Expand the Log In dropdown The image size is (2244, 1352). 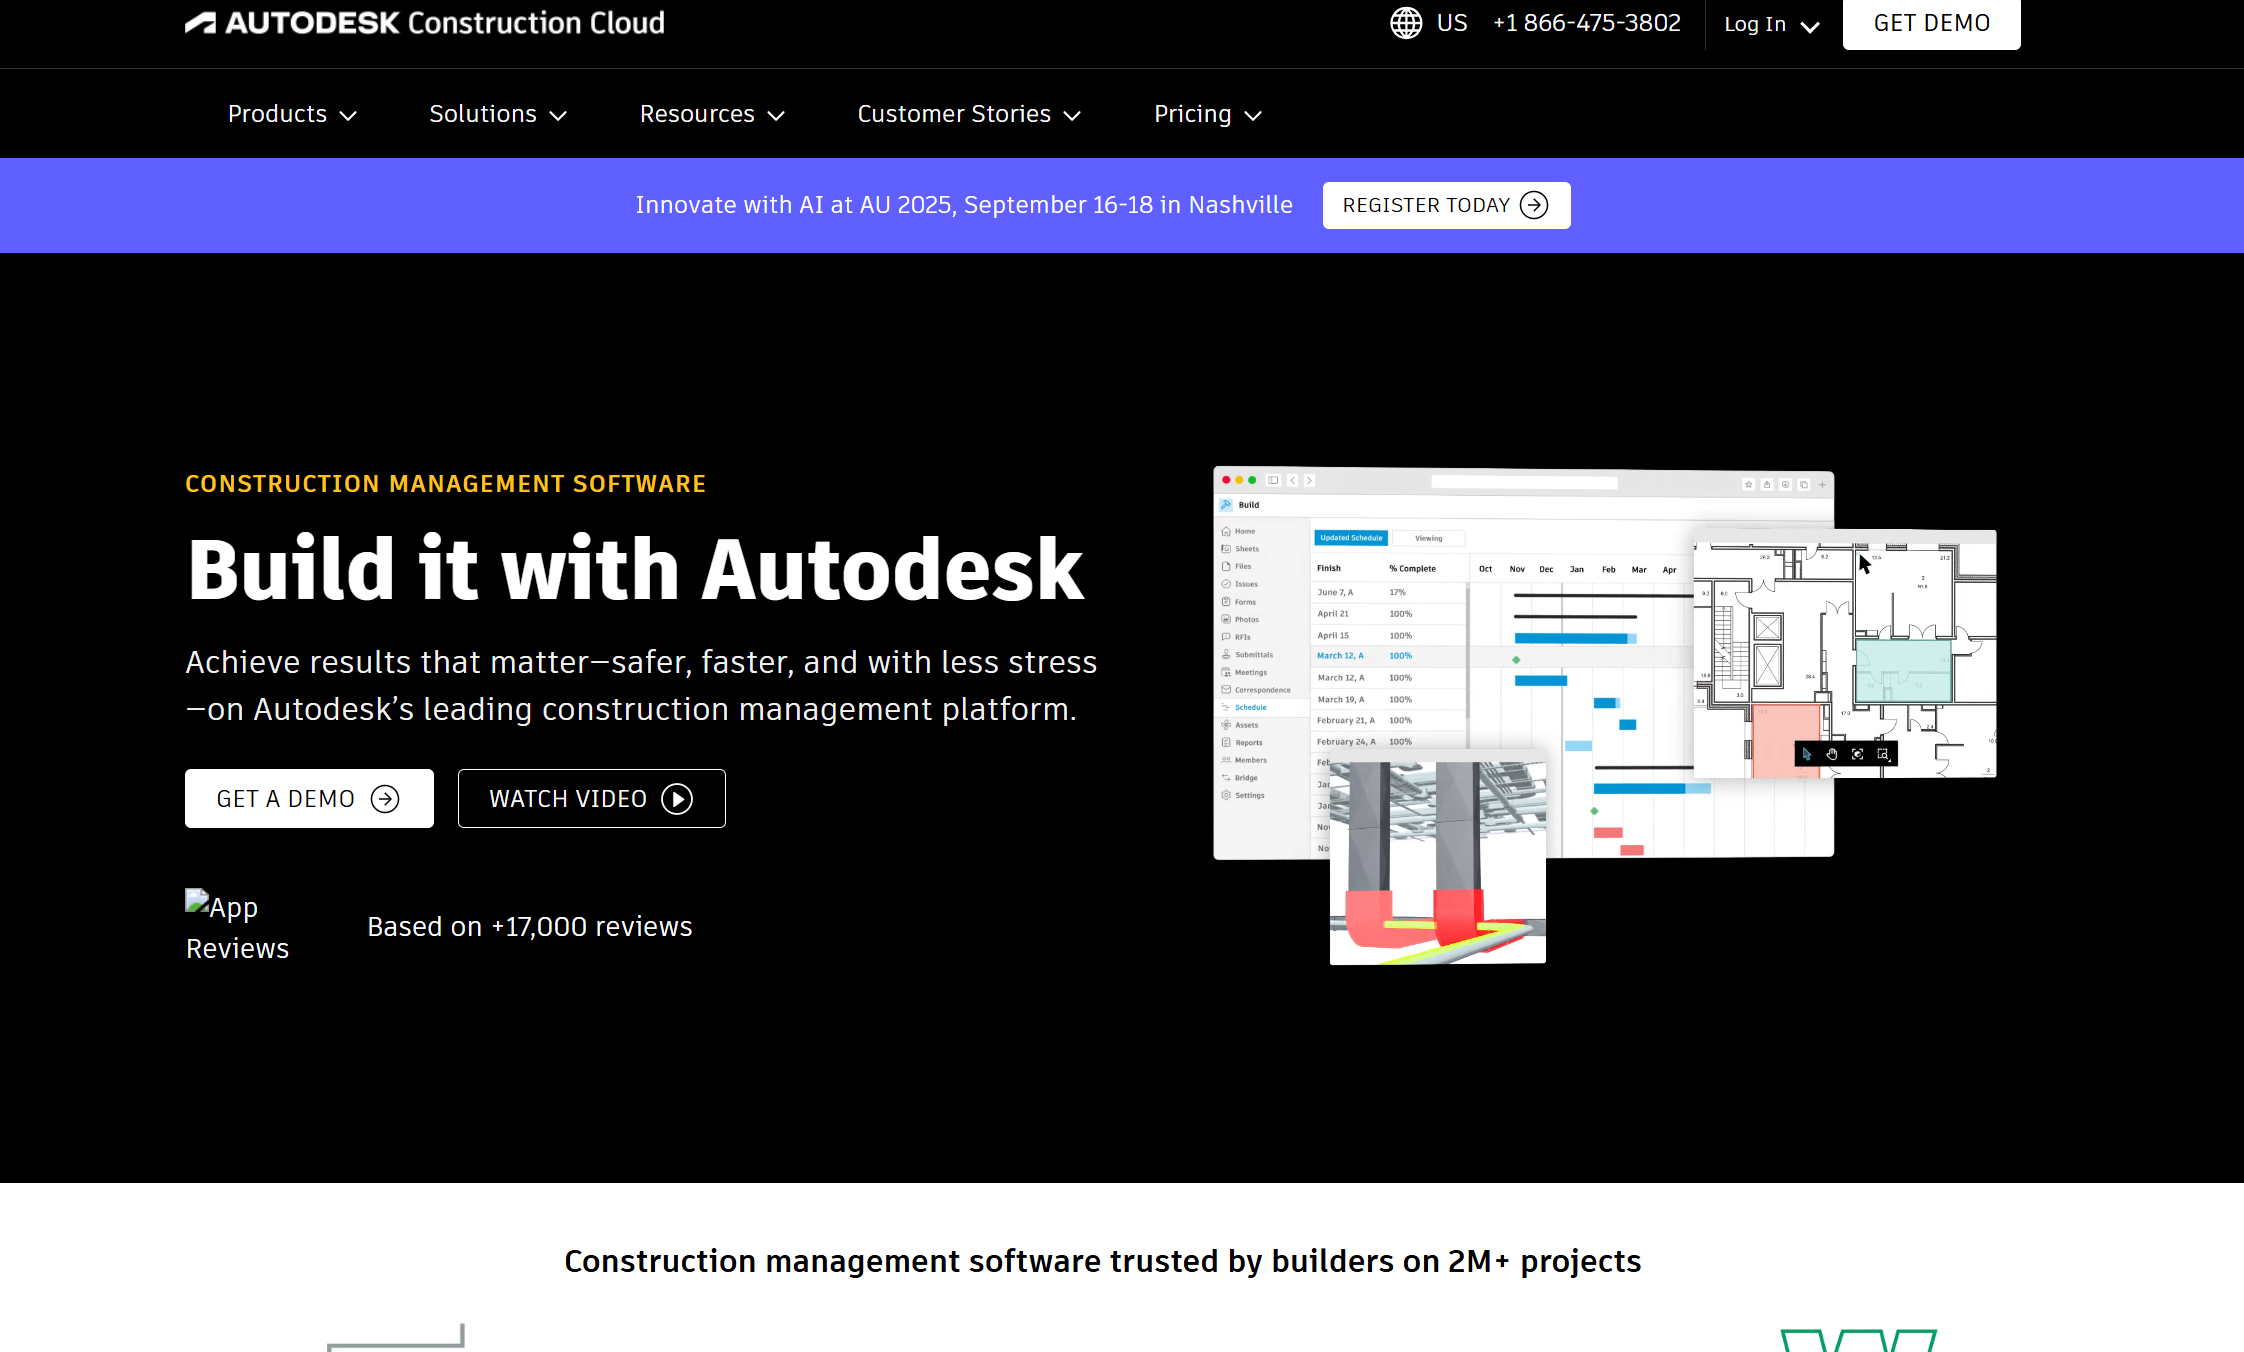[x=1771, y=24]
